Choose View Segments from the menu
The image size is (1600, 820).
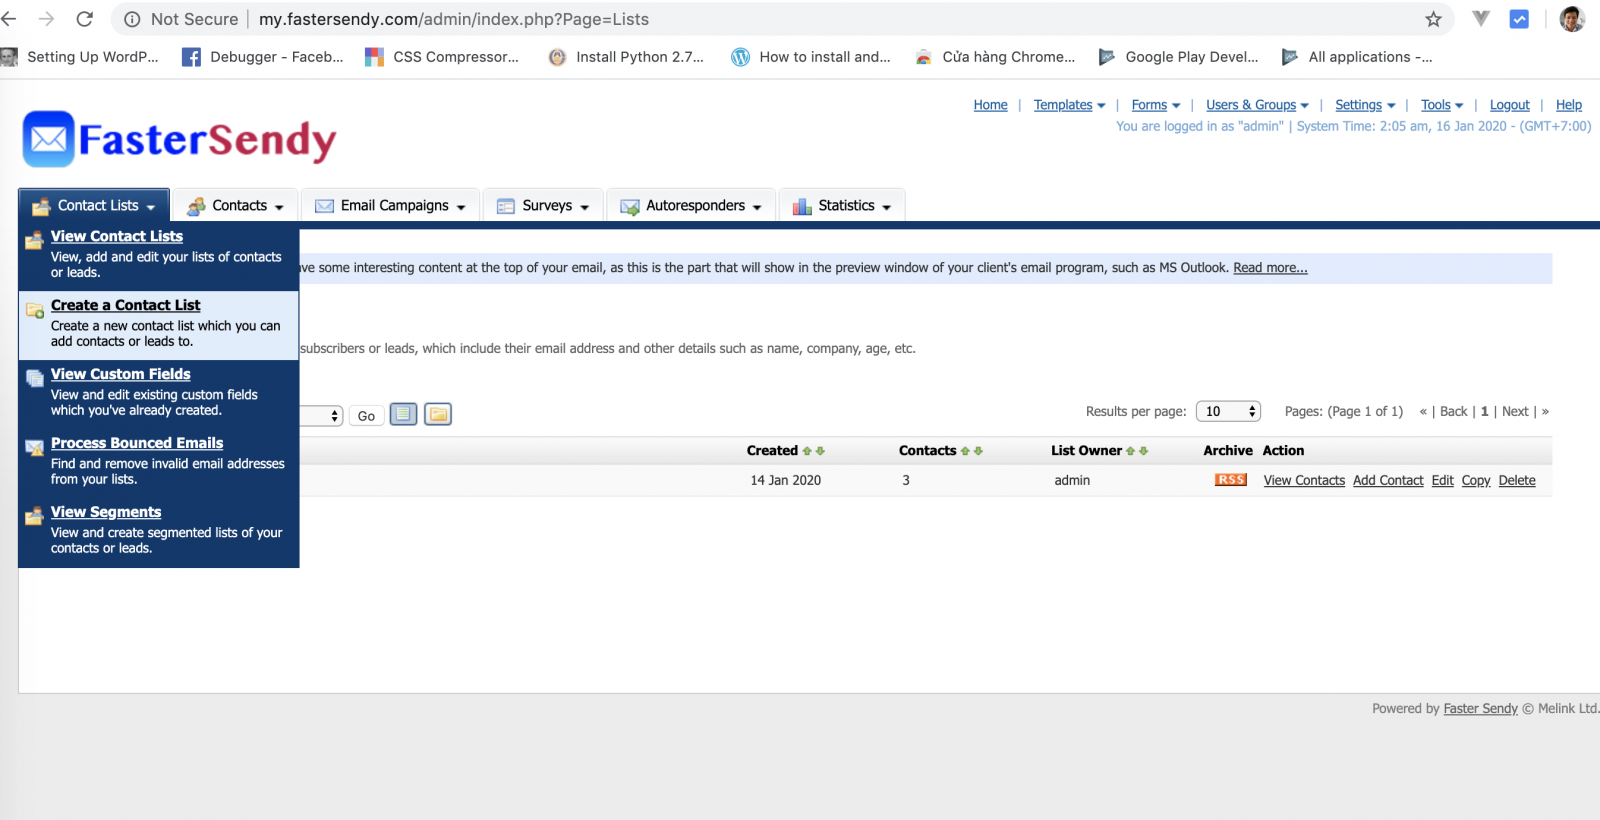(x=106, y=512)
